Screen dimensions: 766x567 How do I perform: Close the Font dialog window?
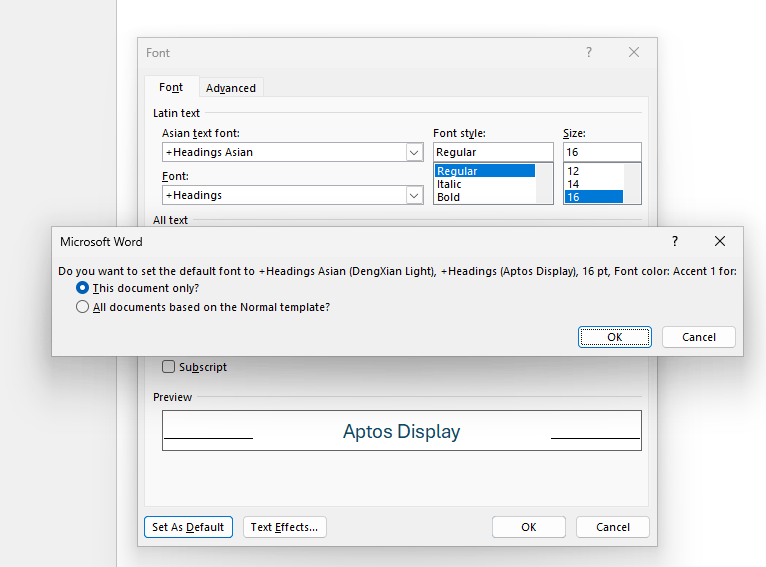tap(634, 52)
